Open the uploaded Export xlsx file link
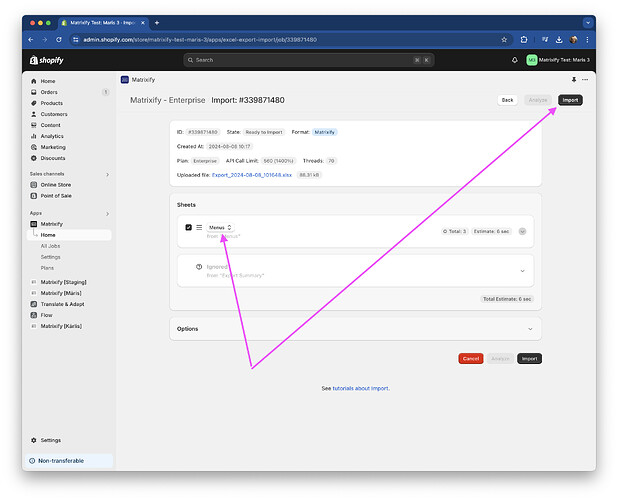The image size is (618, 500). click(252, 175)
